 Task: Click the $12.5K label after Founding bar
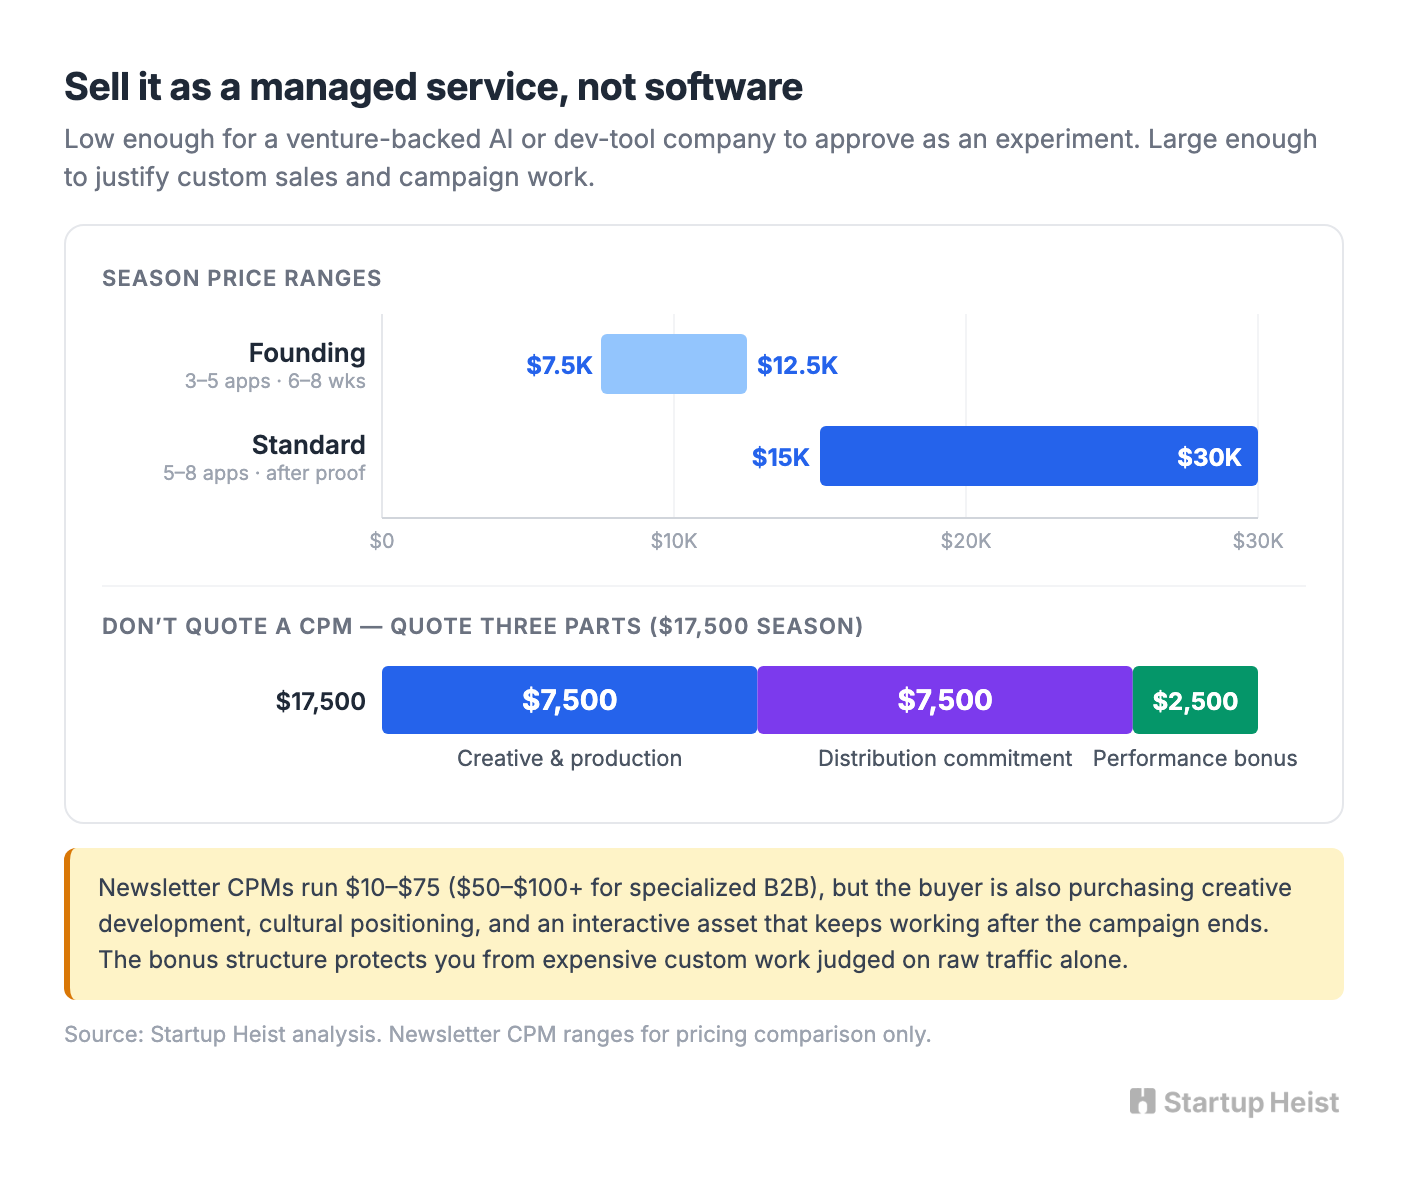797,365
